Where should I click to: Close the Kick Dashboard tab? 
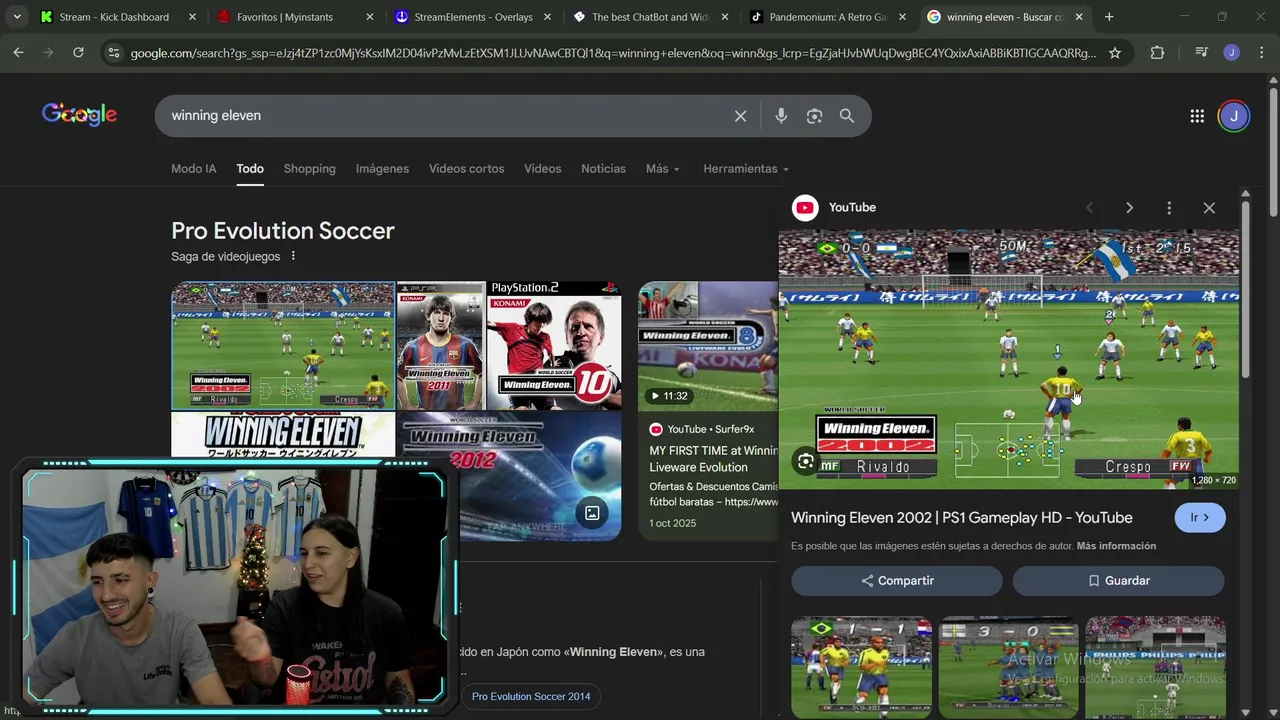coord(193,17)
